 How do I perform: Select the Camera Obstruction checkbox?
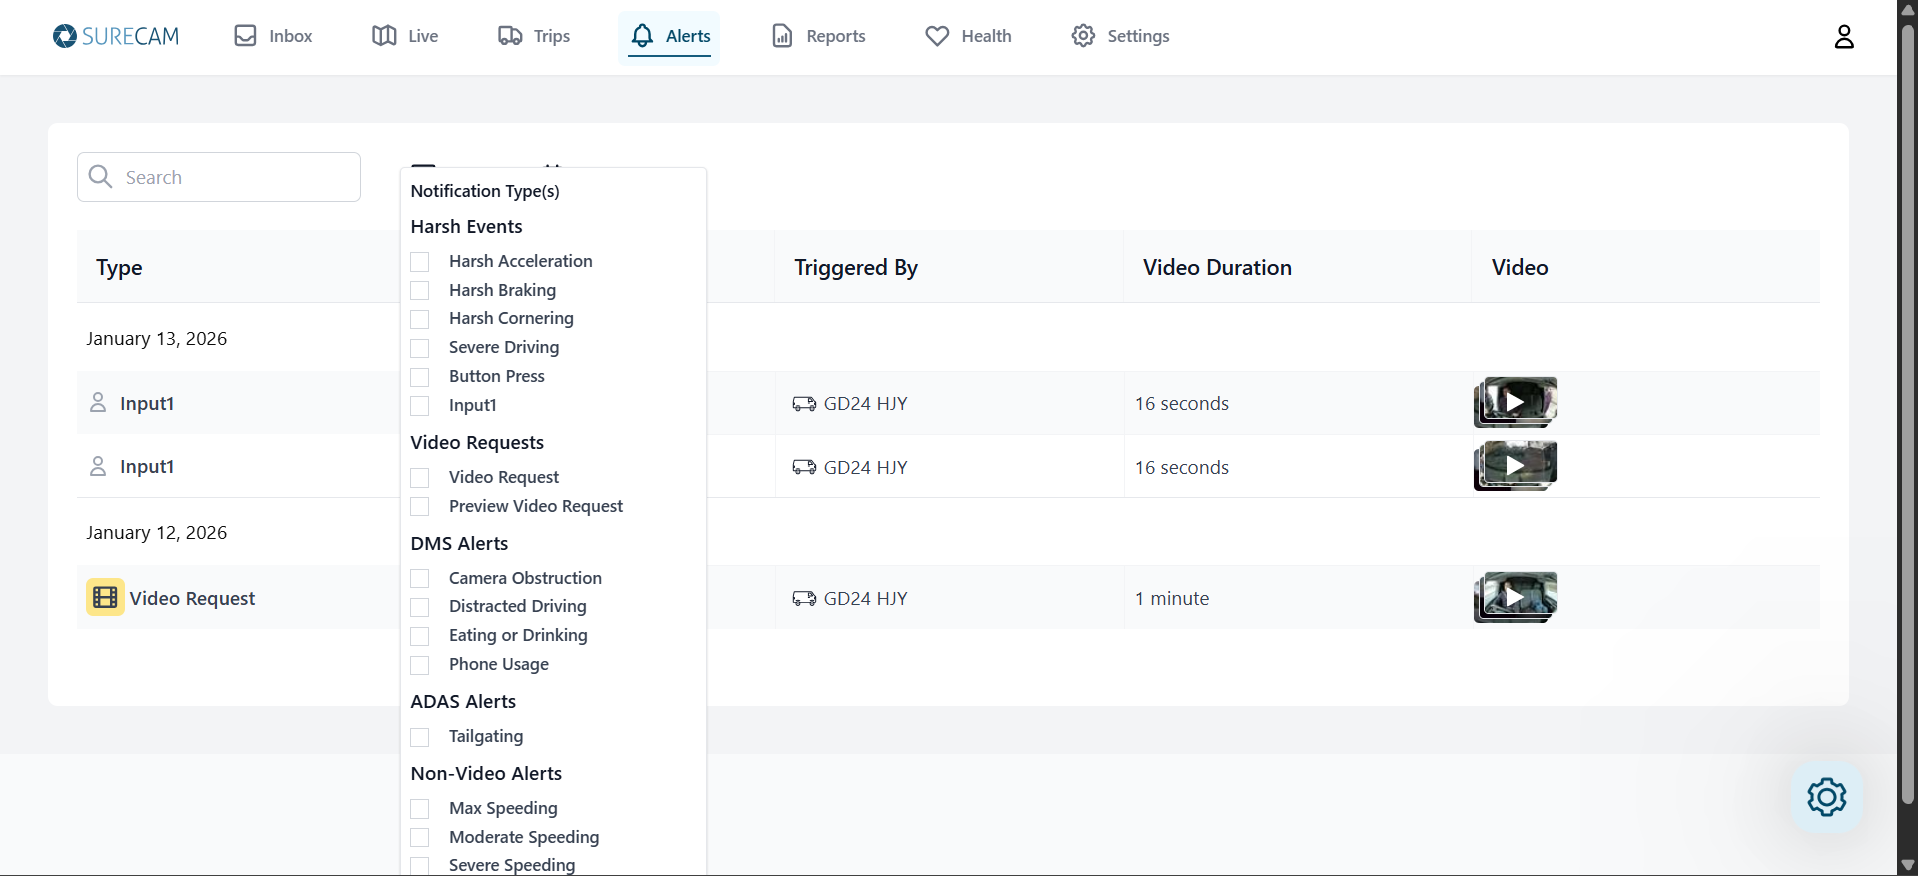(x=420, y=579)
